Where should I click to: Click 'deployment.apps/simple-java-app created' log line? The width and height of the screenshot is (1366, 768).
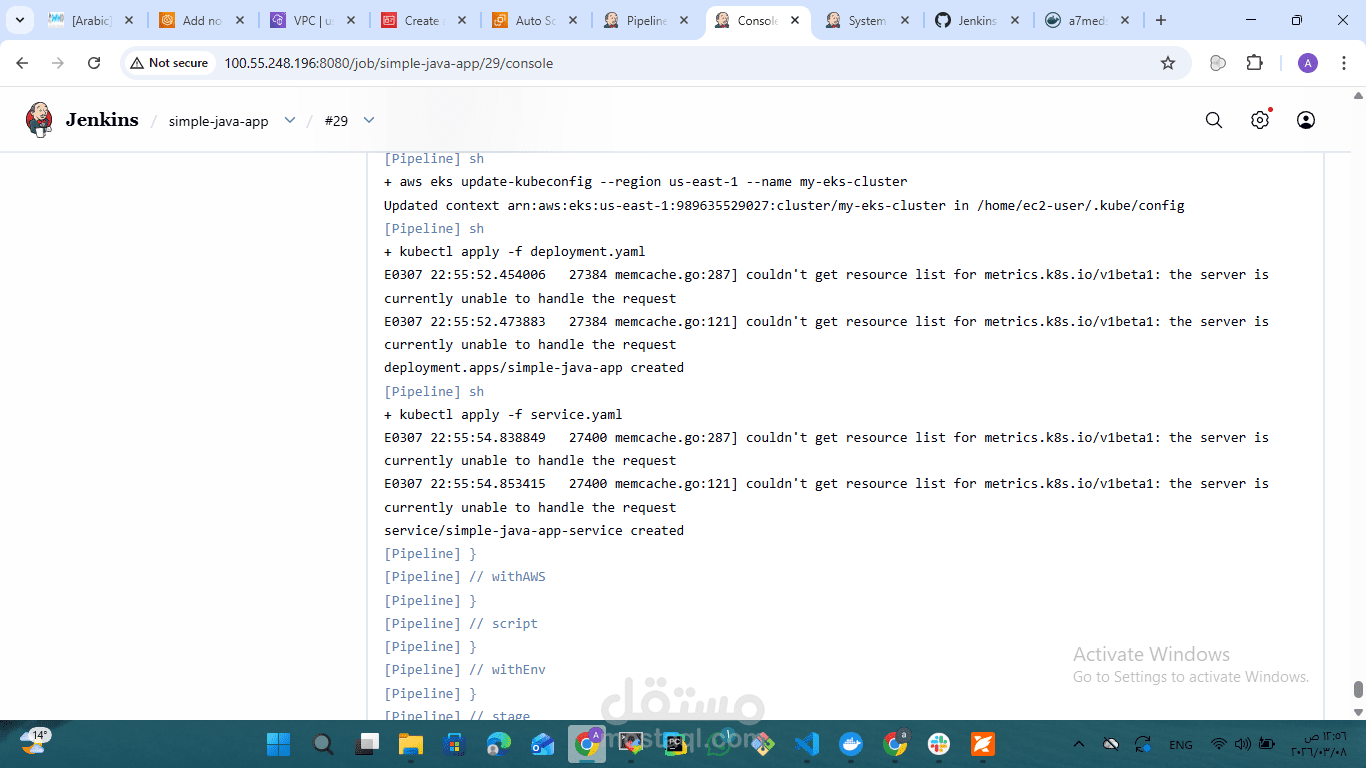pos(534,368)
